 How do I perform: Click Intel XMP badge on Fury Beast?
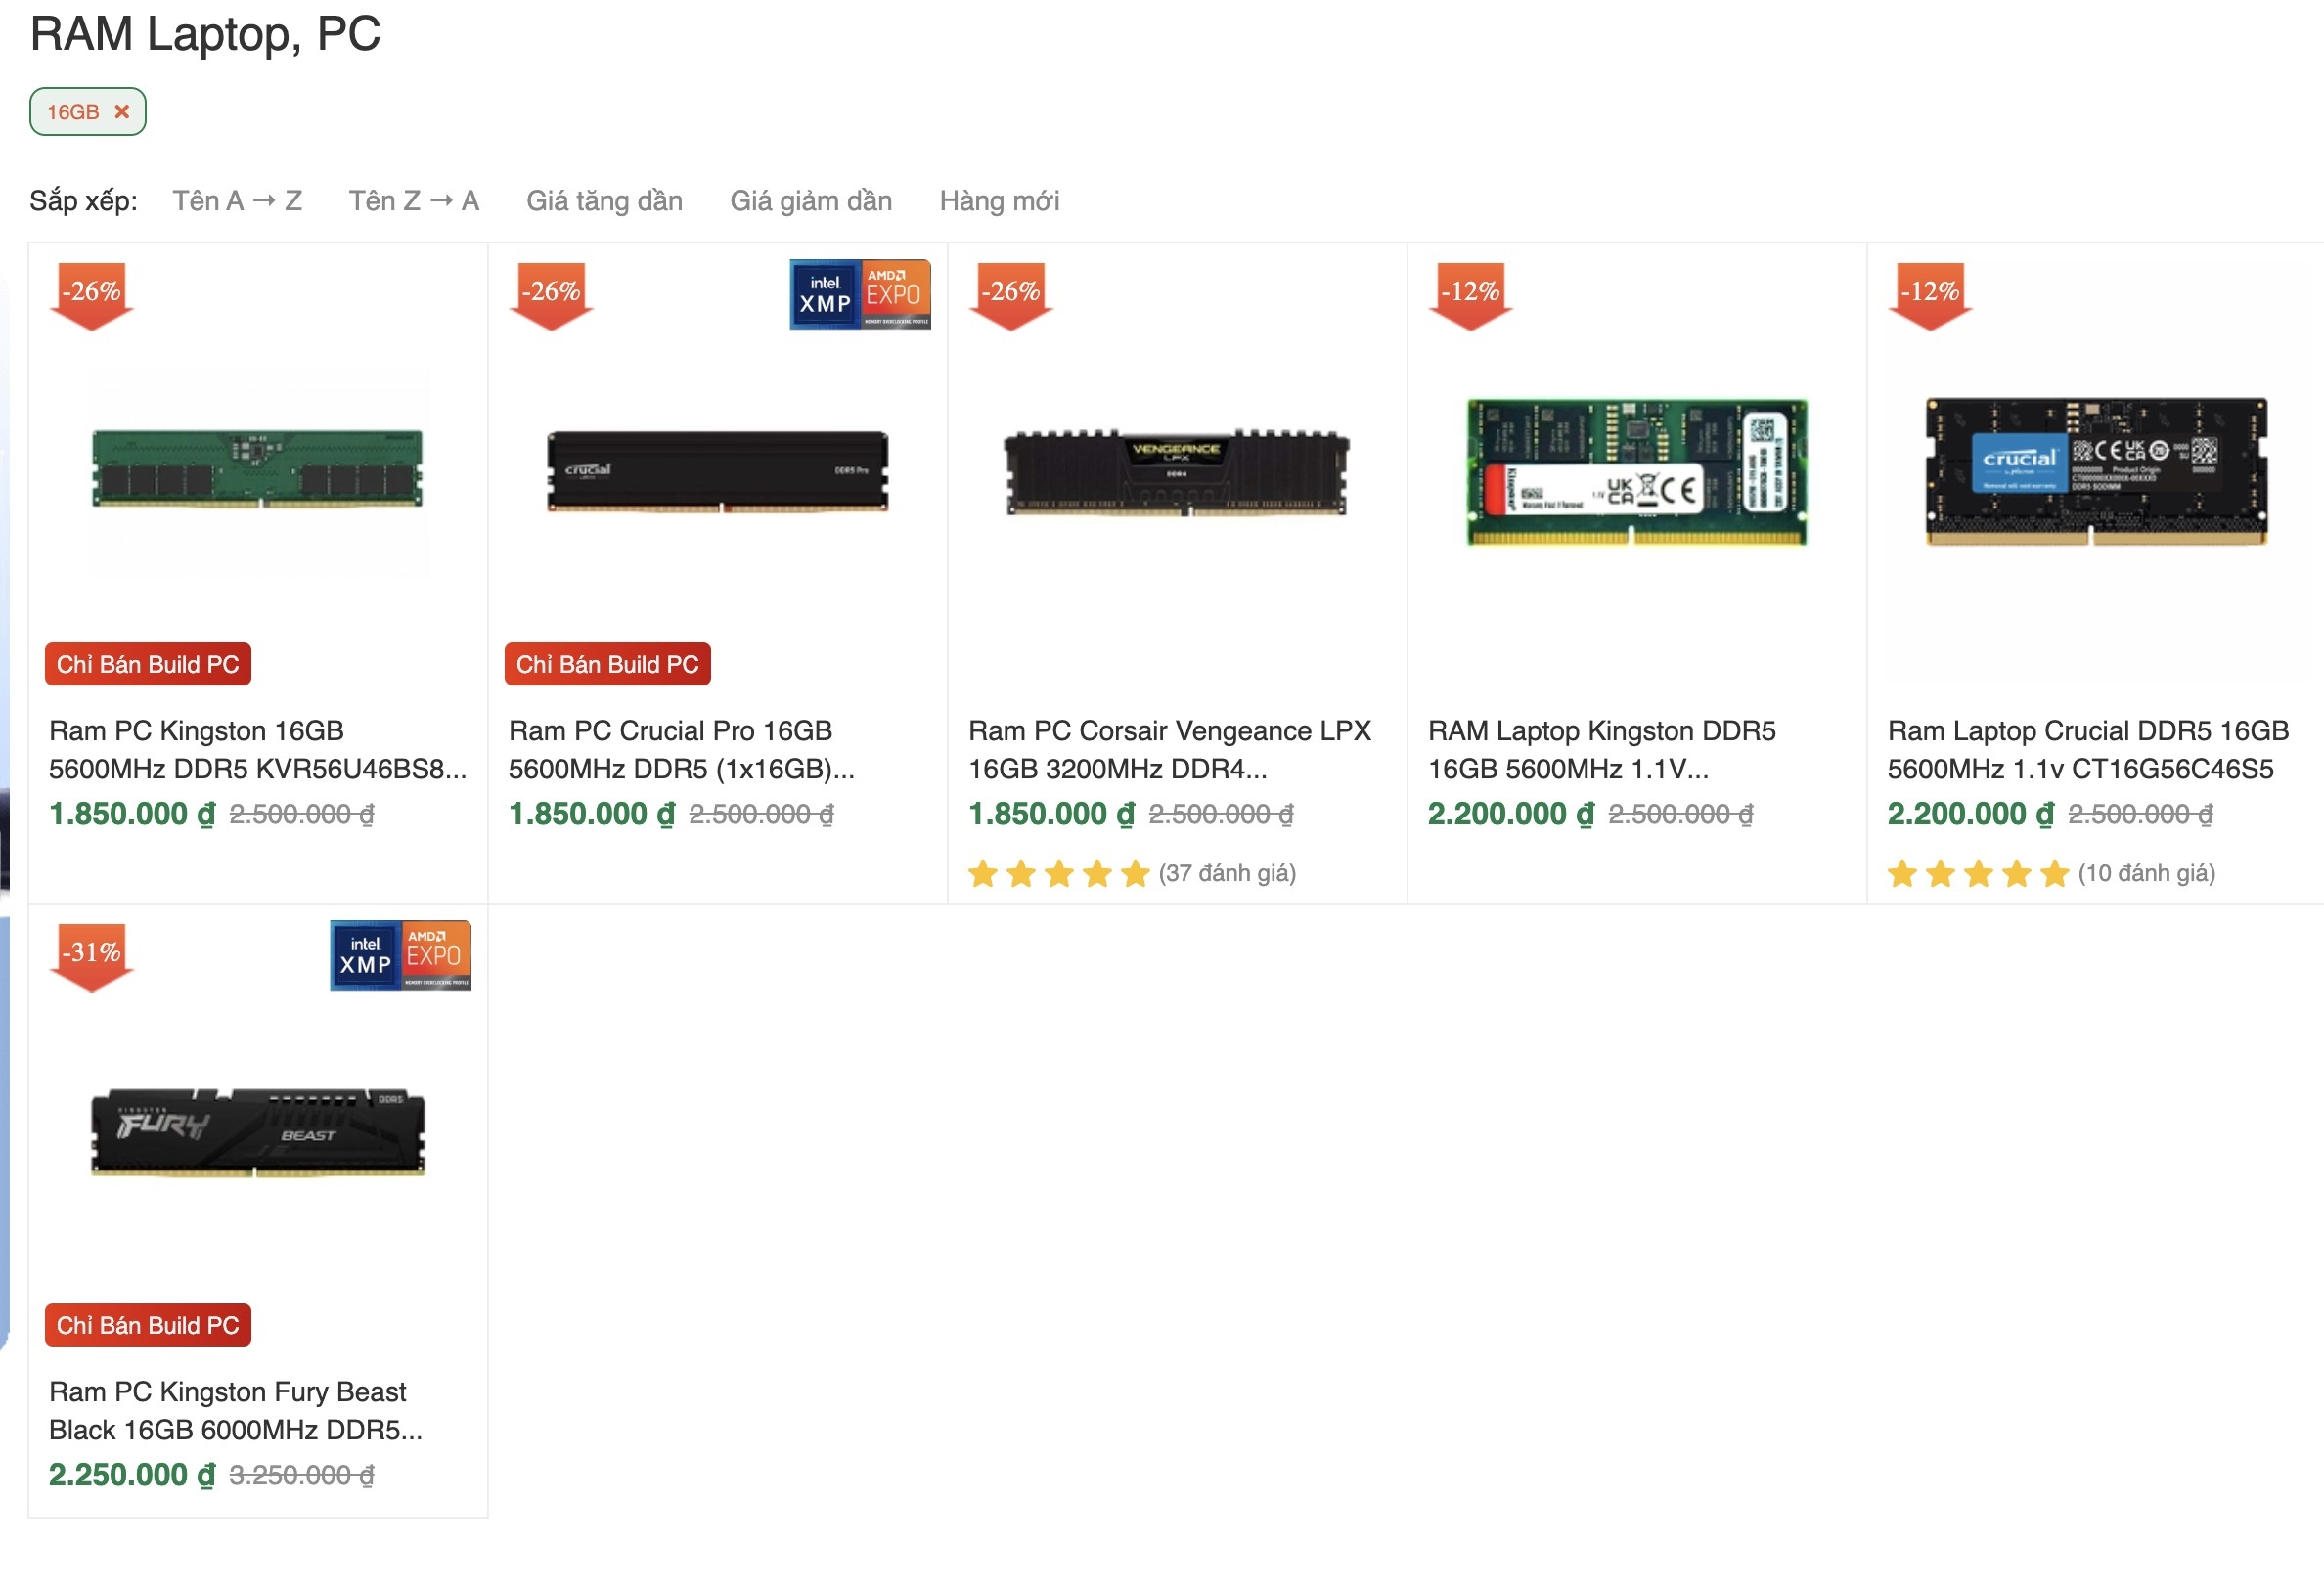coord(365,955)
